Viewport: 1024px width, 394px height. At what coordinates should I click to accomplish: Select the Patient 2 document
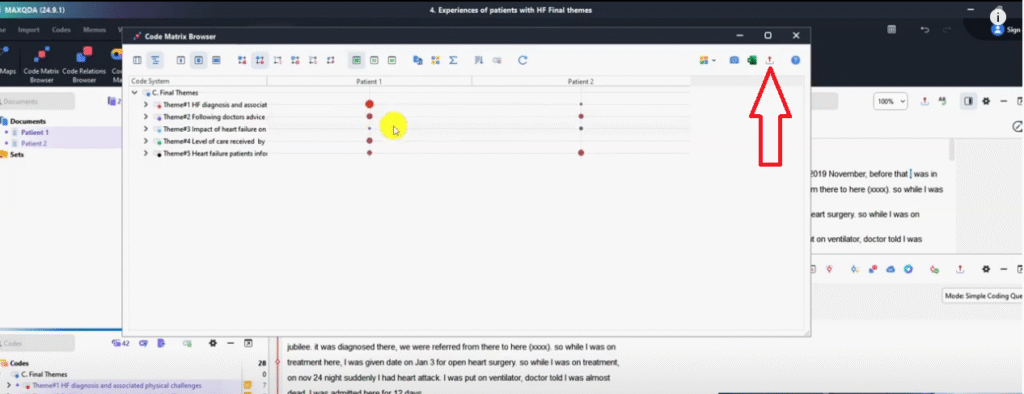click(33, 143)
